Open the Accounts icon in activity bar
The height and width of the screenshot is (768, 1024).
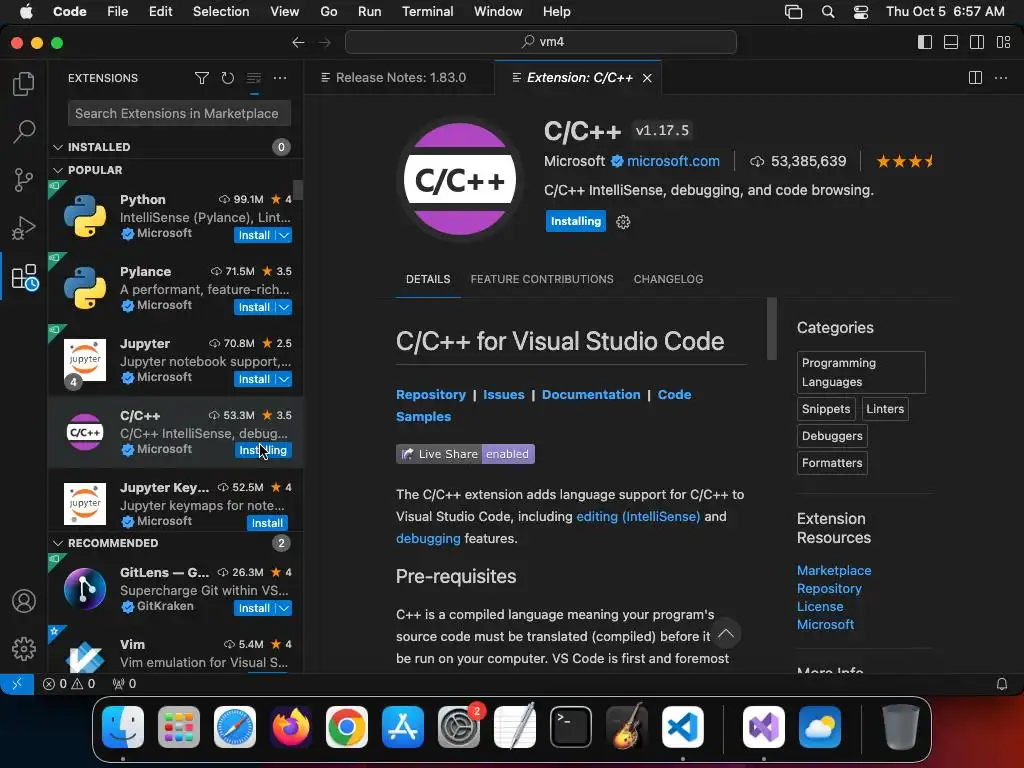tap(24, 601)
